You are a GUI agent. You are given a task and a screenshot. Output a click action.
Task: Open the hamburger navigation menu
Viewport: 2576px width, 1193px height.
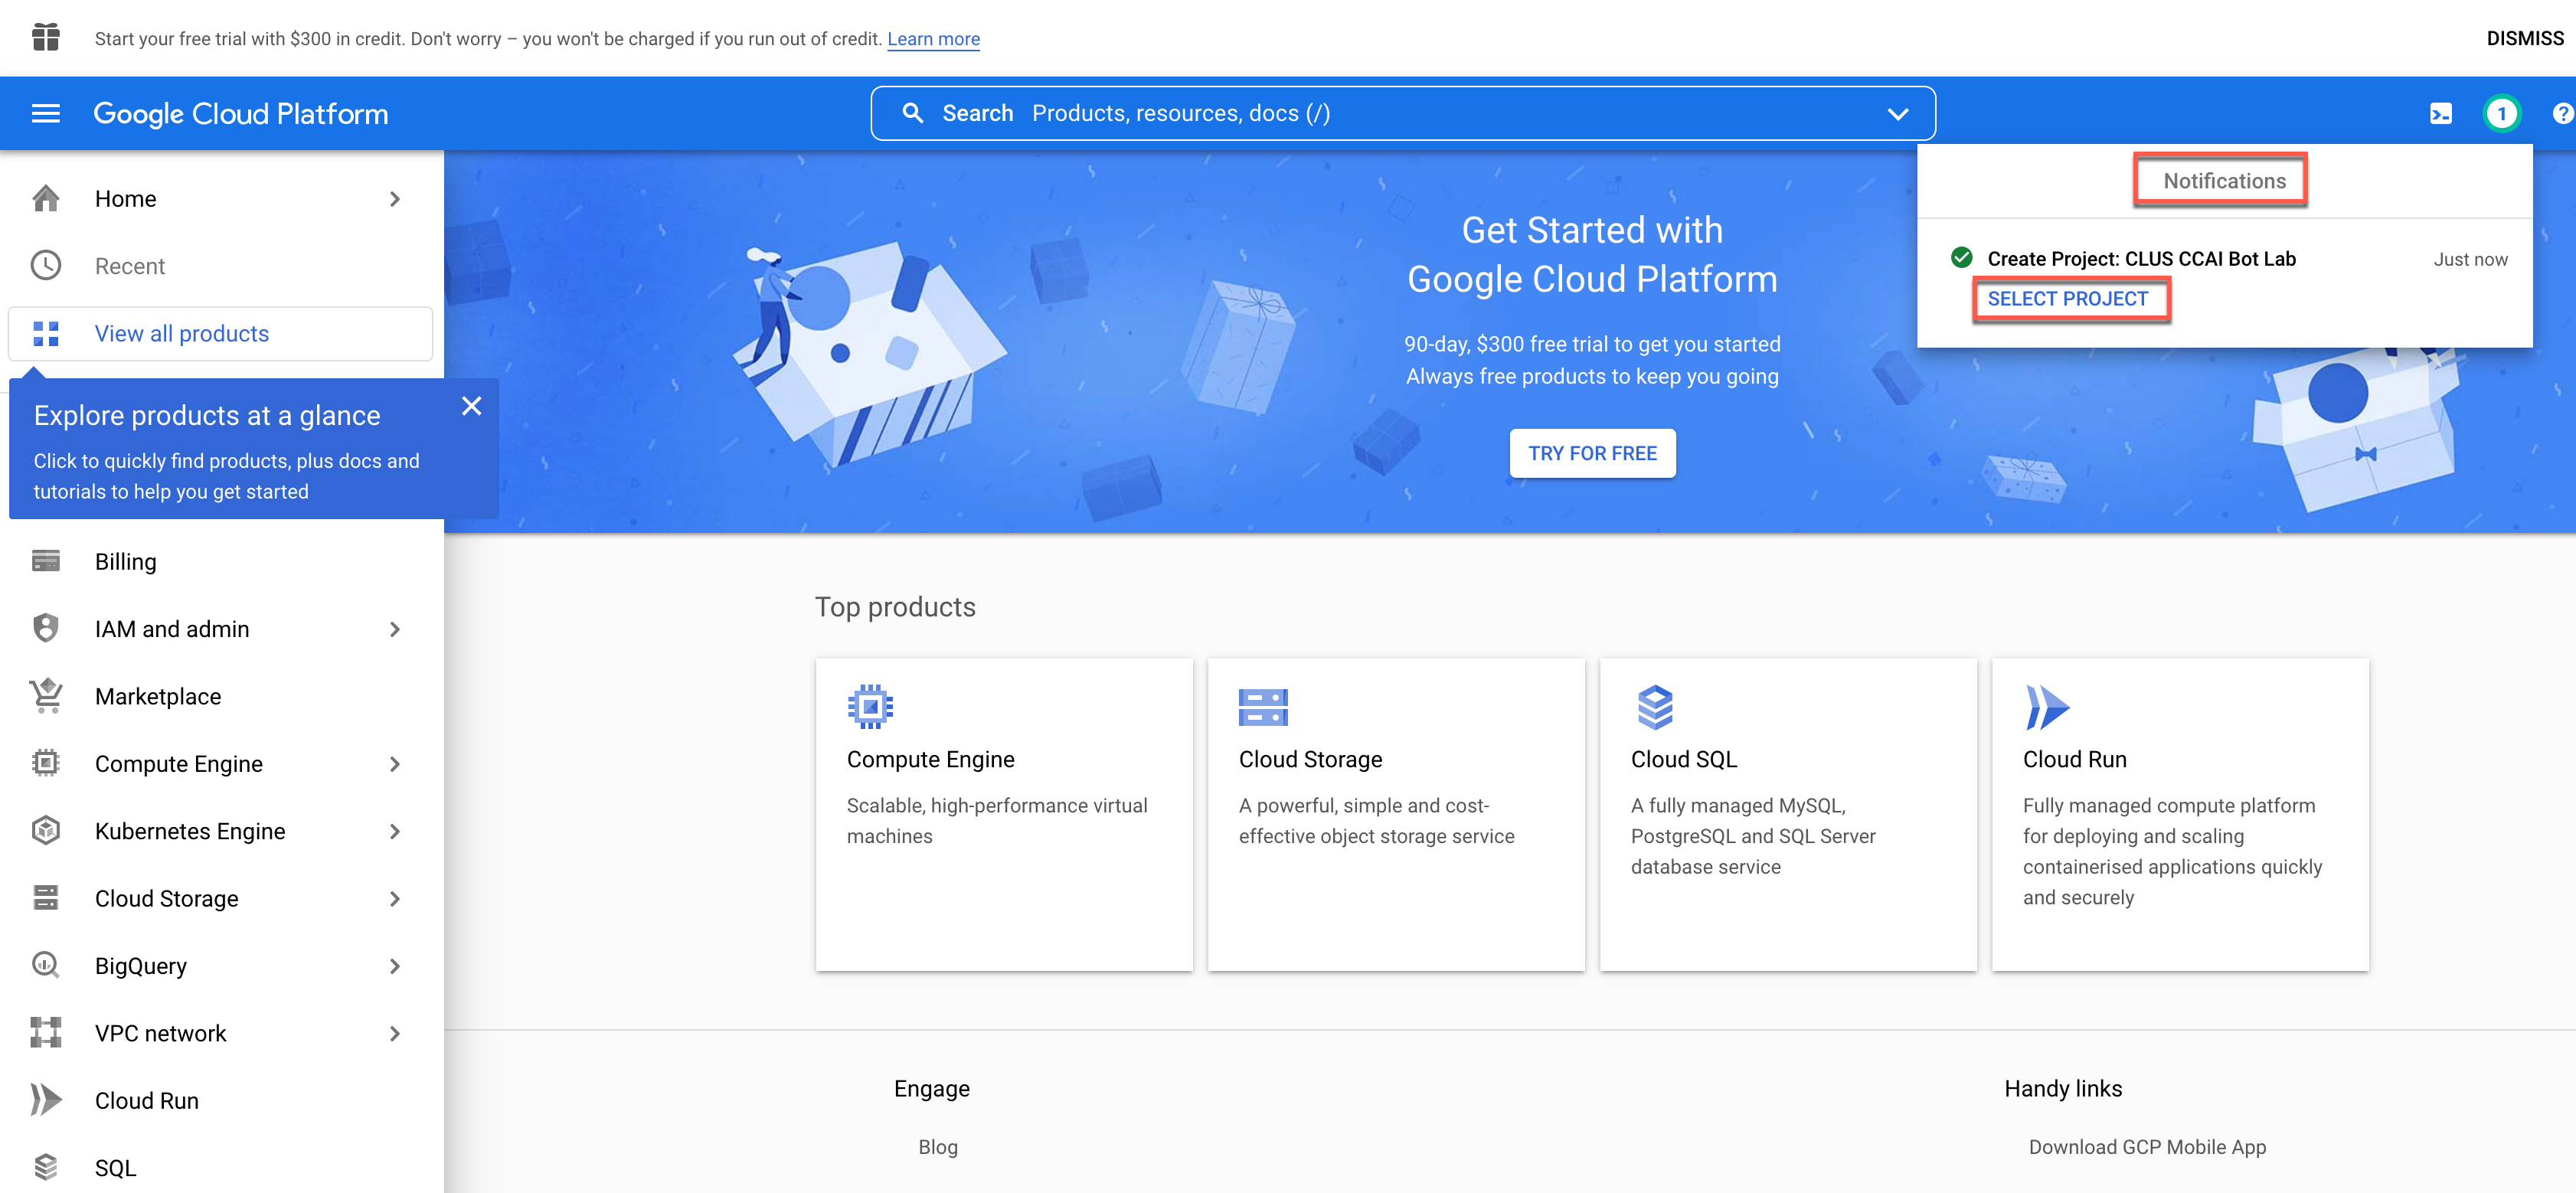[46, 114]
